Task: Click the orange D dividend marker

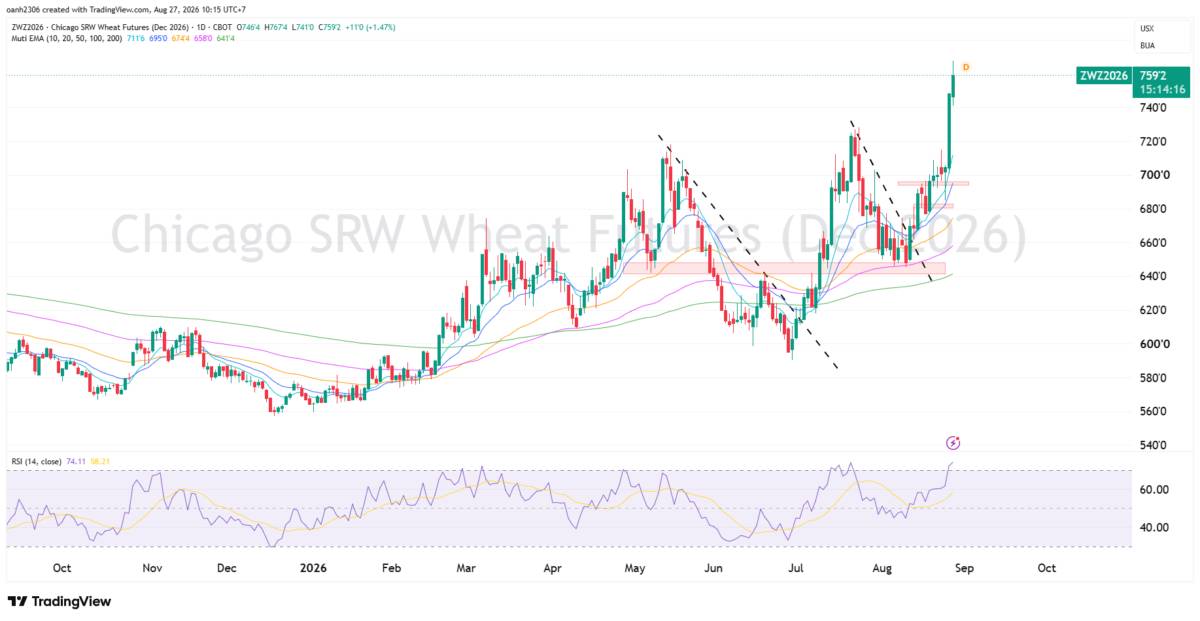Action: click(x=965, y=67)
